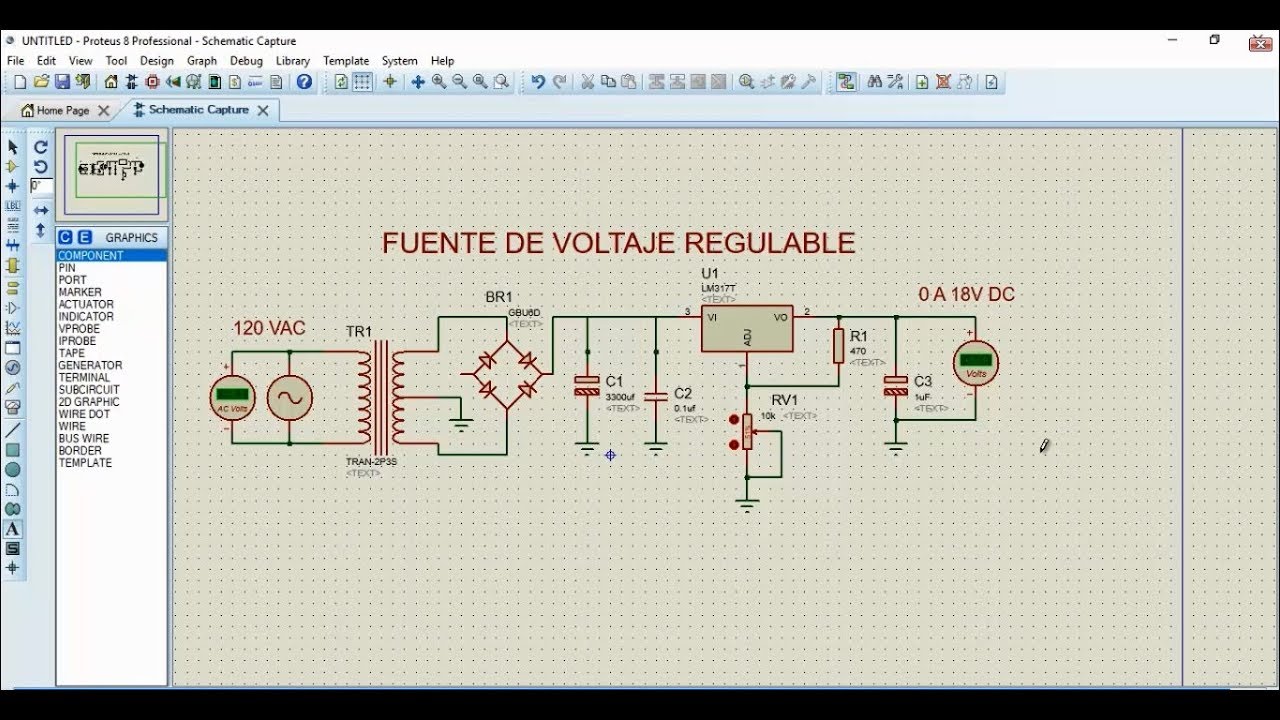This screenshot has width=1280, height=720.
Task: Click the Redraw Display icon
Action: (x=341, y=82)
